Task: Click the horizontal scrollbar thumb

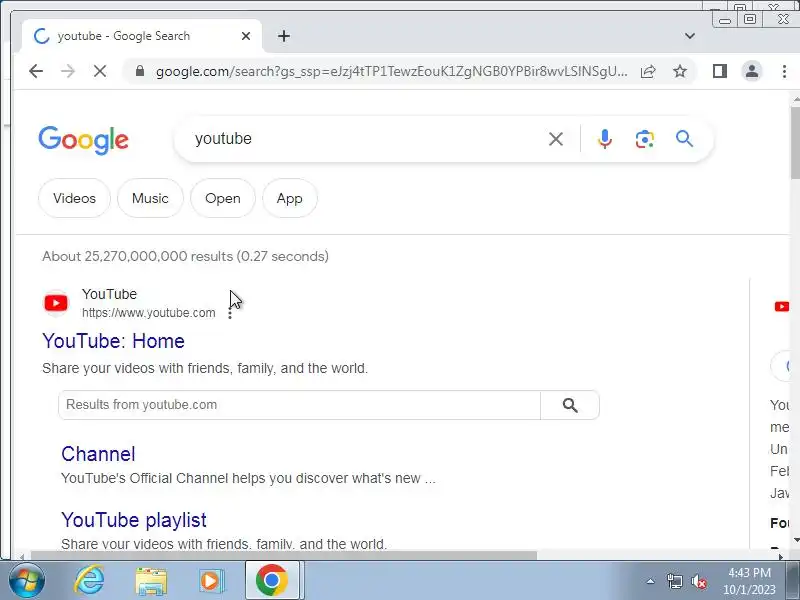Action: pos(284,556)
